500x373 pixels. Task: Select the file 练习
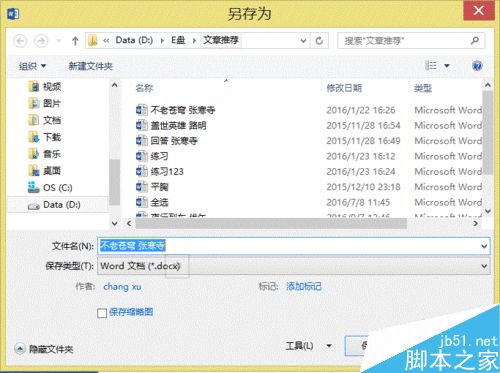coord(159,156)
